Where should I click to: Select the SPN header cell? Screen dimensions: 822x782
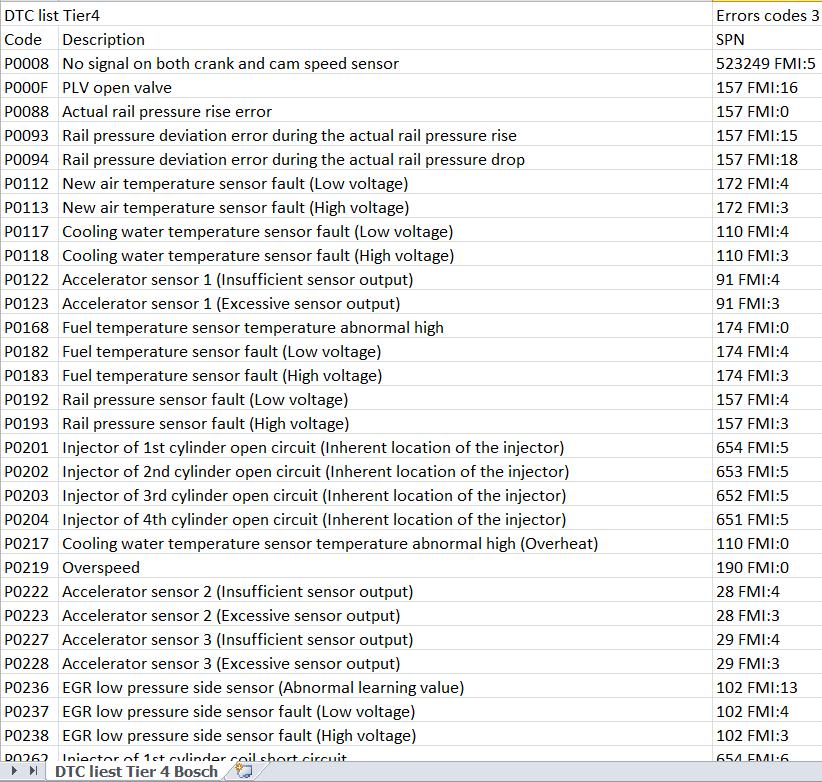click(x=767, y=39)
